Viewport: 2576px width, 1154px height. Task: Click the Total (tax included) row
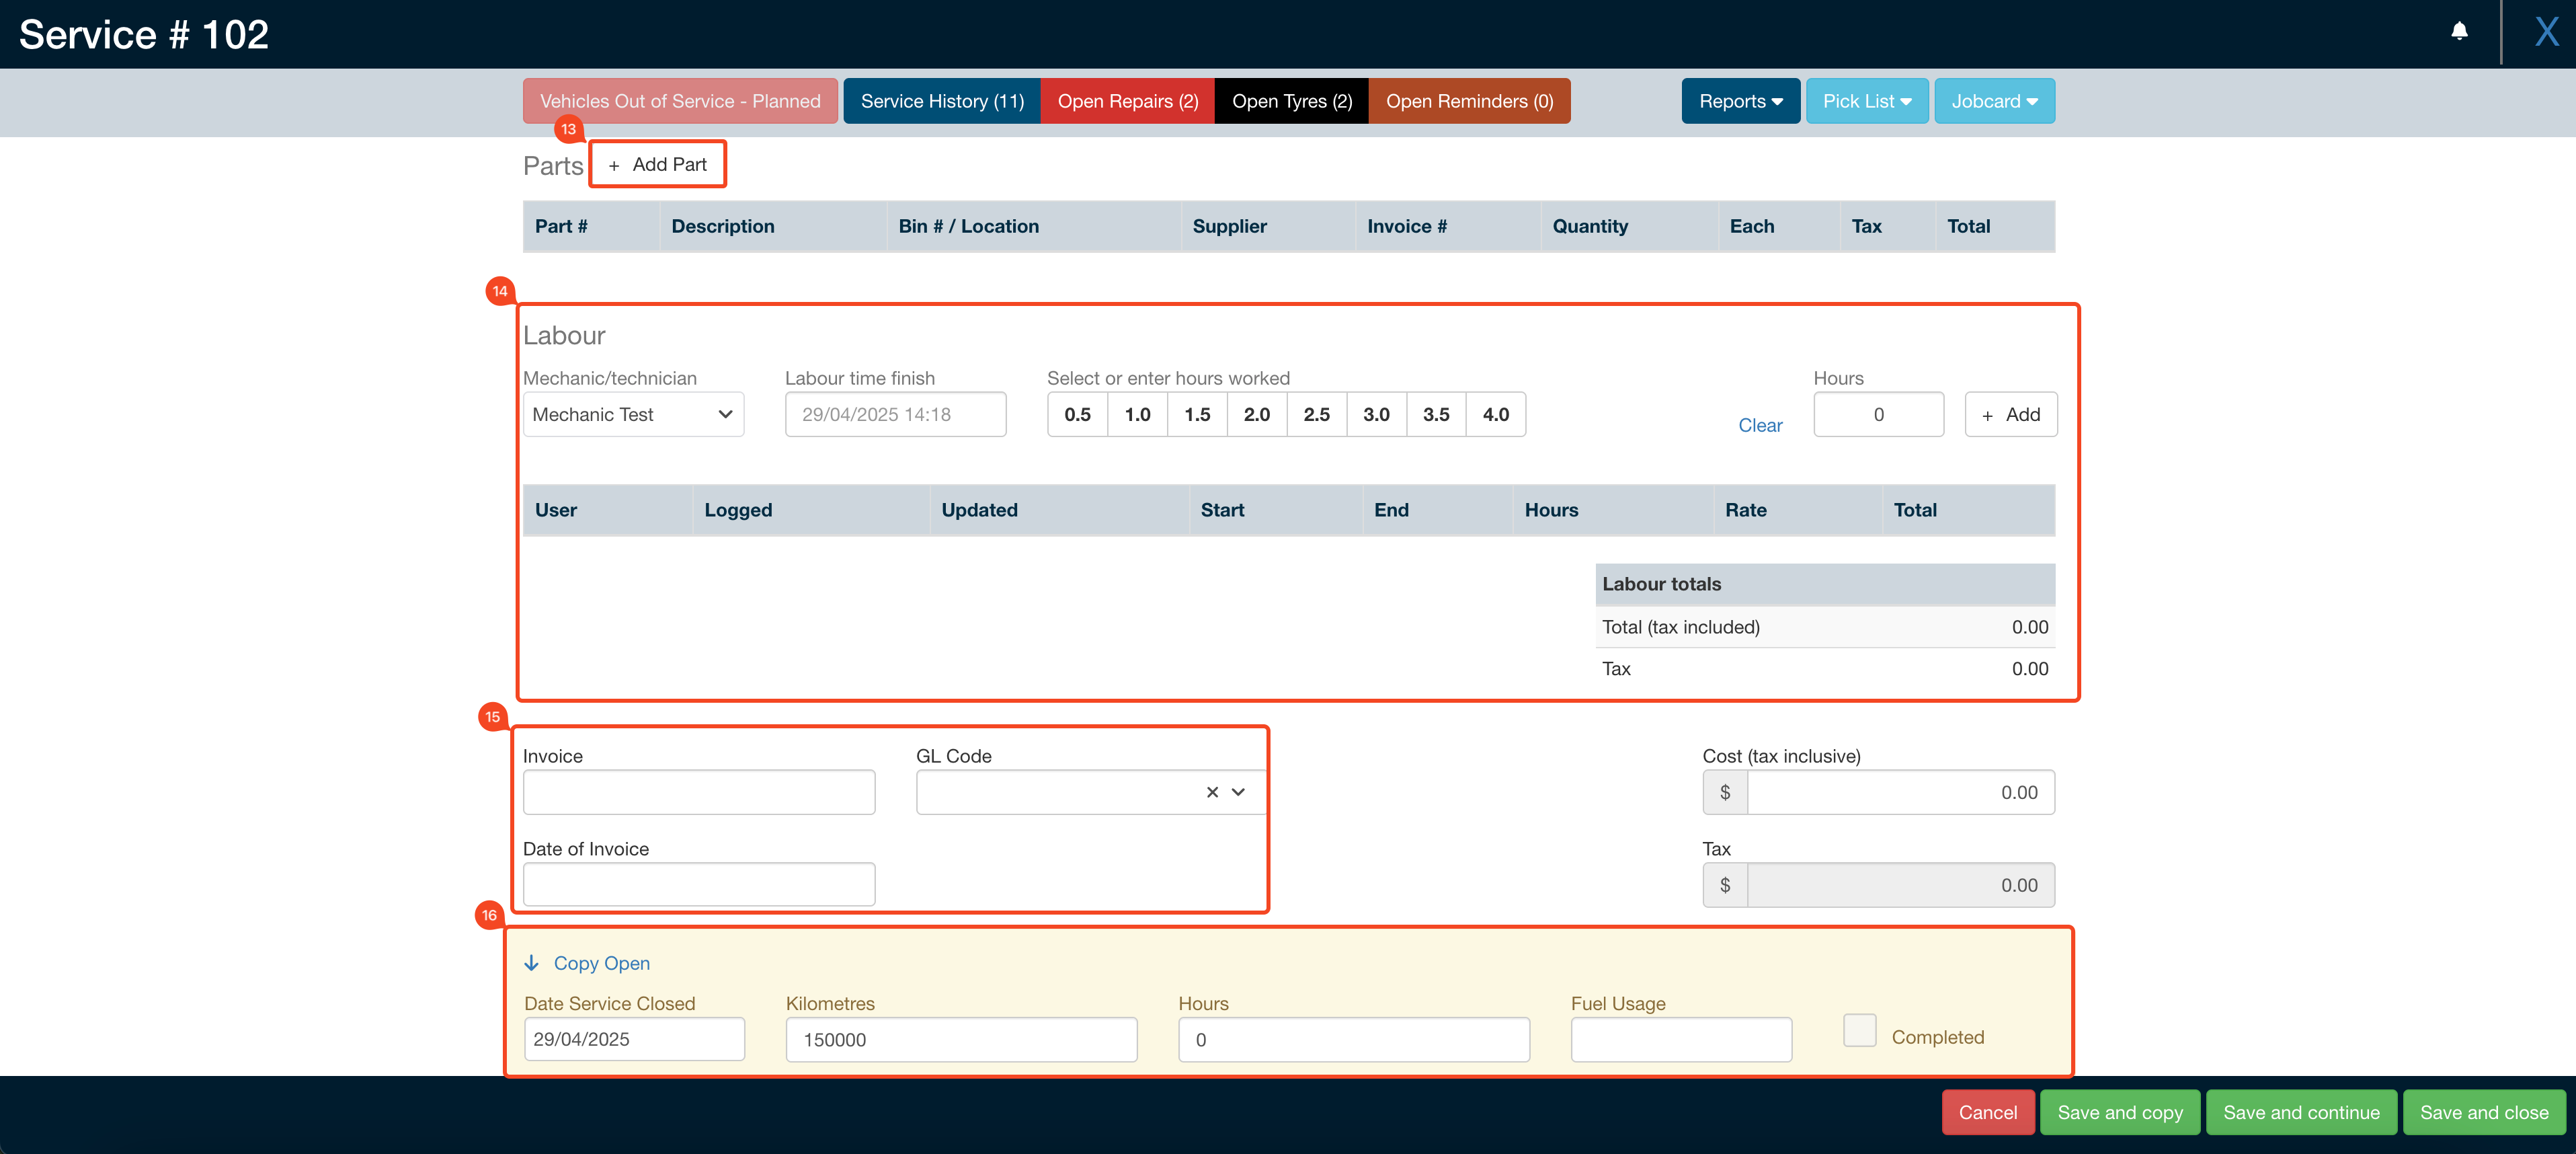[1825, 627]
